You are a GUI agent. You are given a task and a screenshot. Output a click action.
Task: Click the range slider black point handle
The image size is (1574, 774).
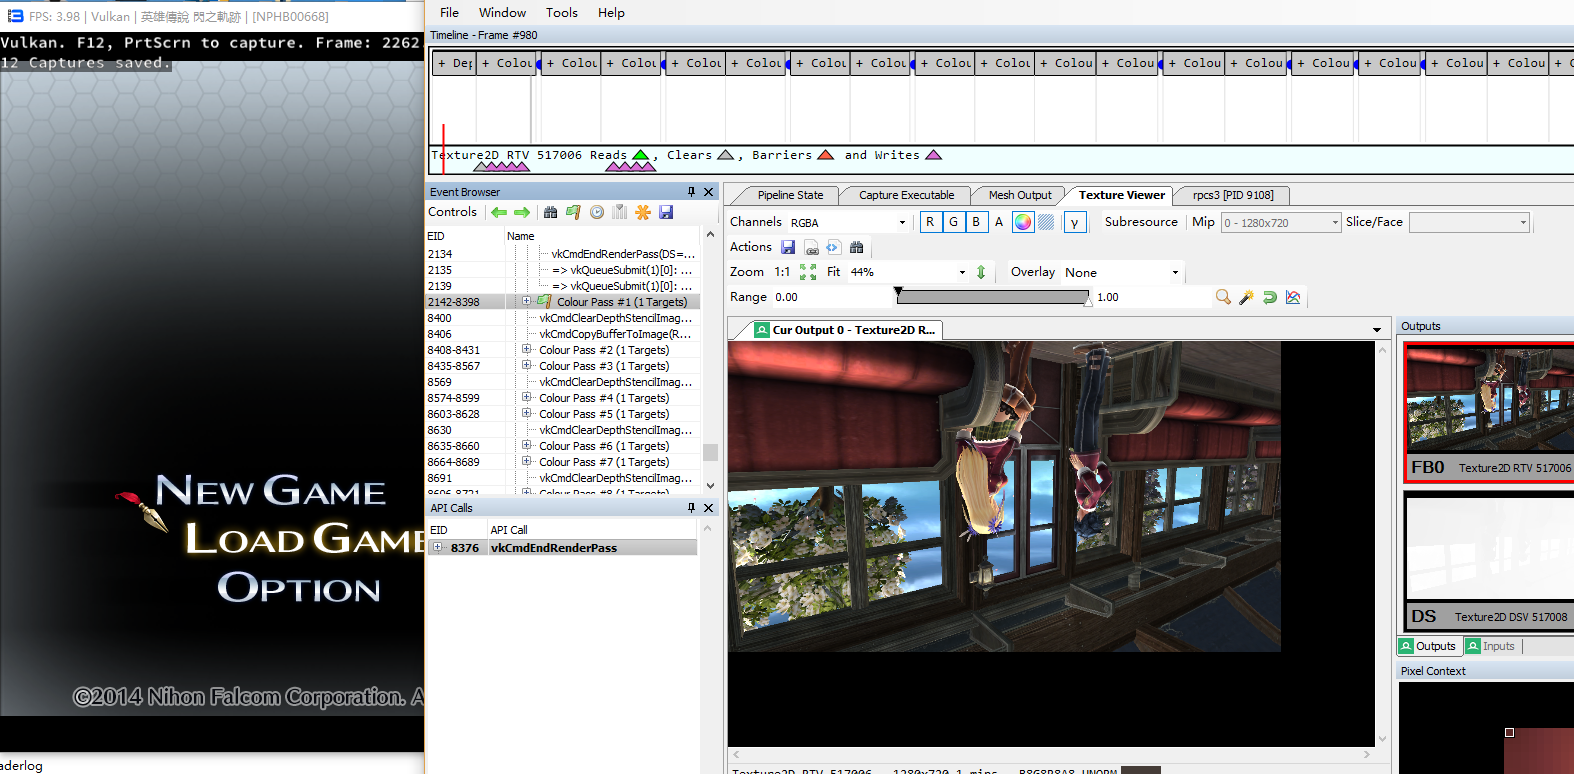tap(898, 292)
